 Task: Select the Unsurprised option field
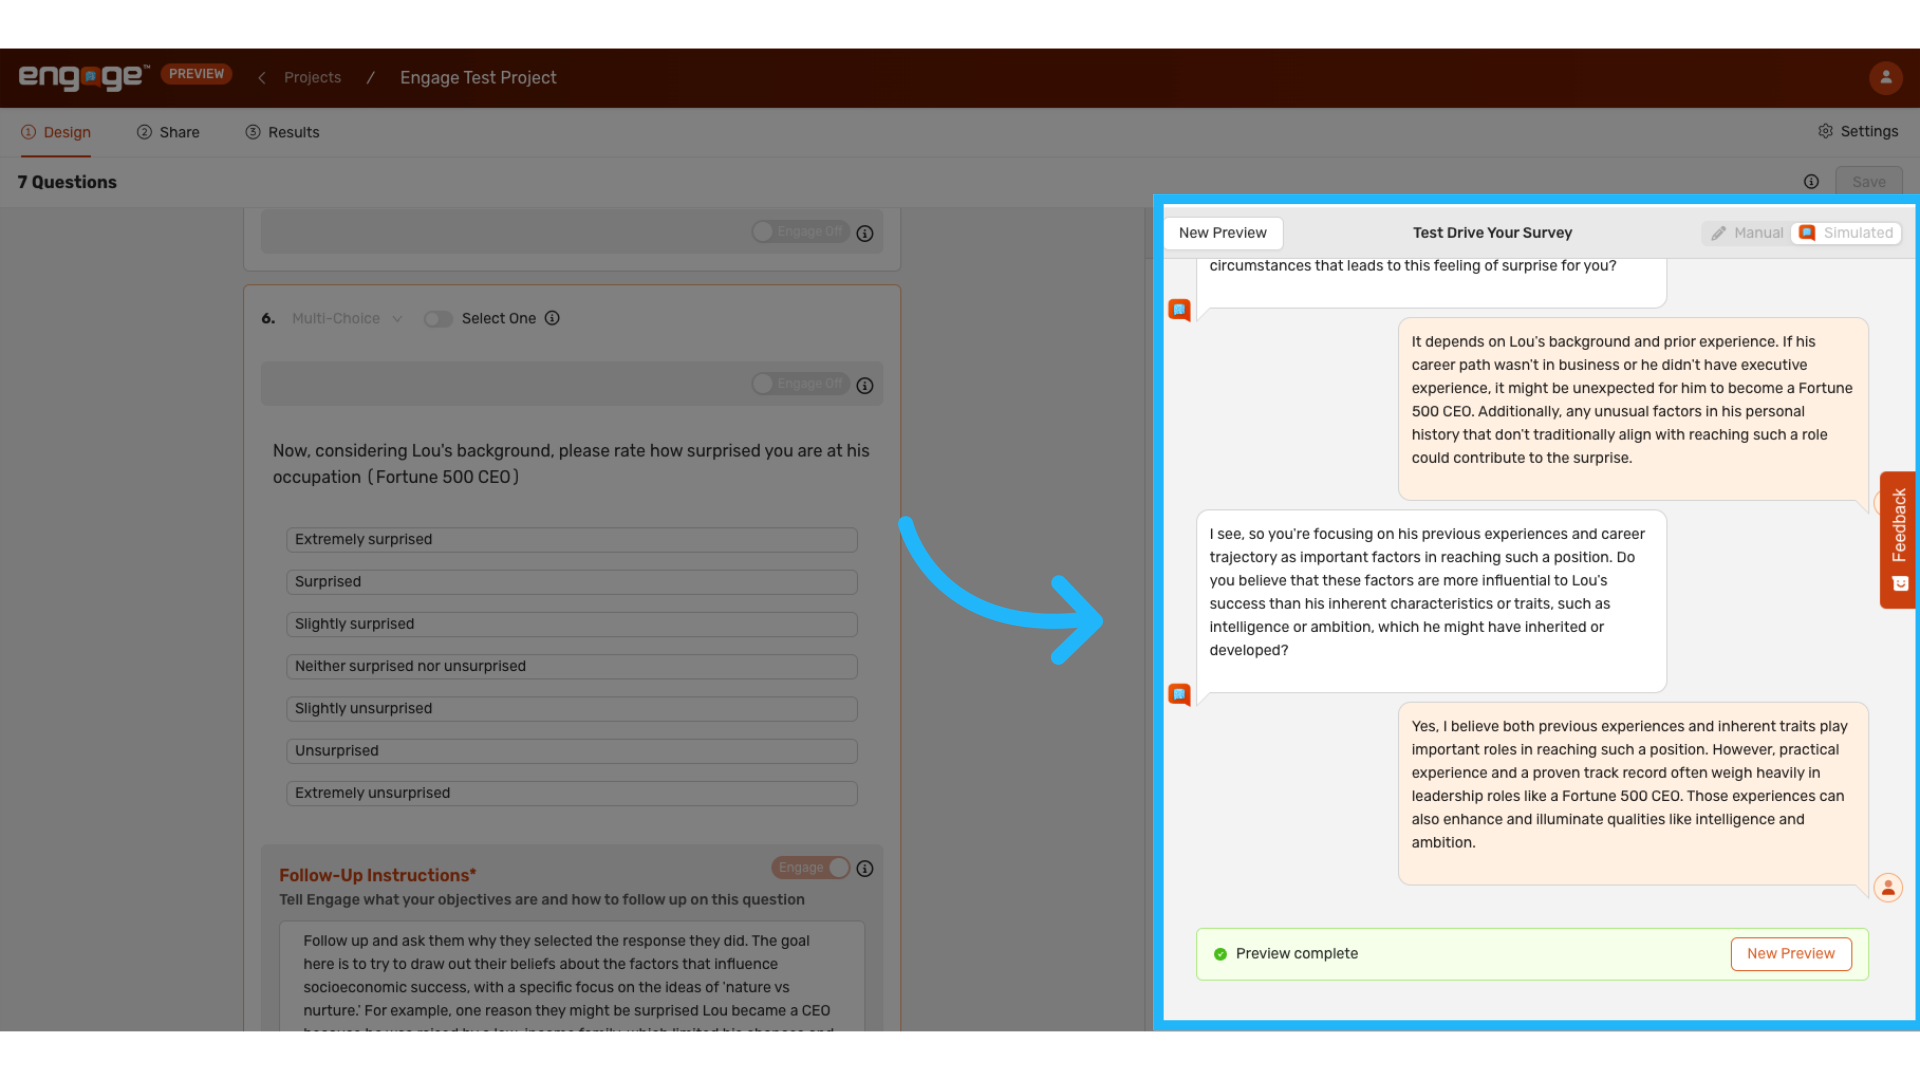pyautogui.click(x=572, y=751)
